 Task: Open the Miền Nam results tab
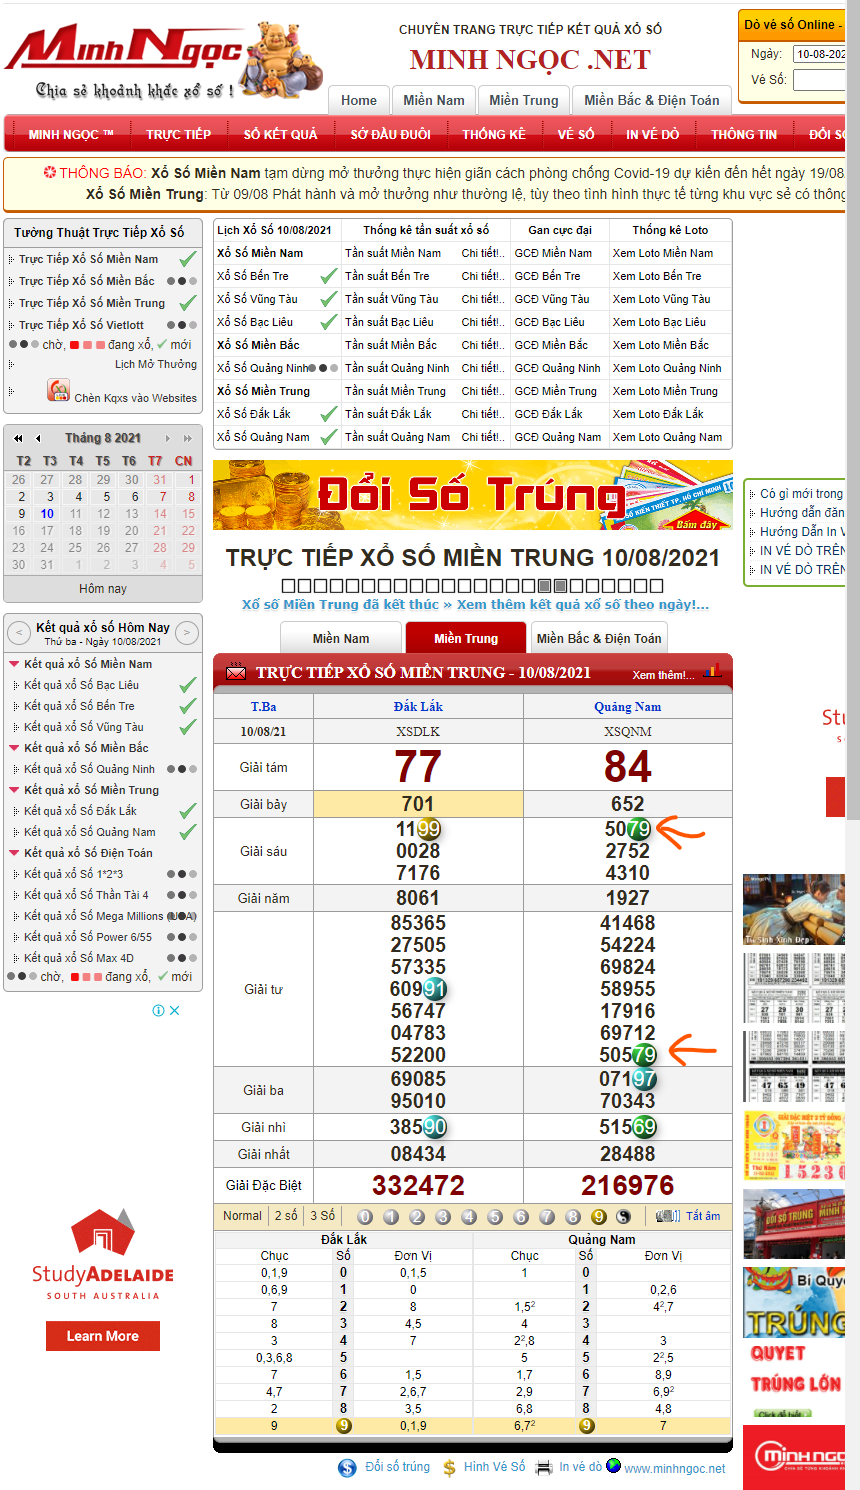point(341,638)
